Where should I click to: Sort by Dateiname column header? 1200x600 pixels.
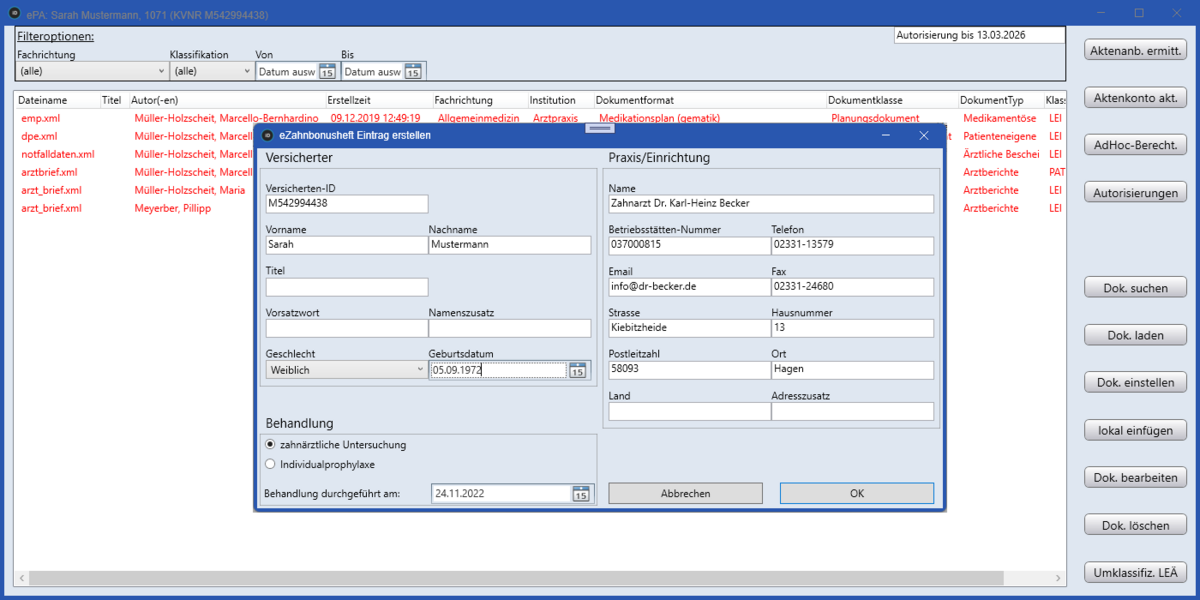43,100
